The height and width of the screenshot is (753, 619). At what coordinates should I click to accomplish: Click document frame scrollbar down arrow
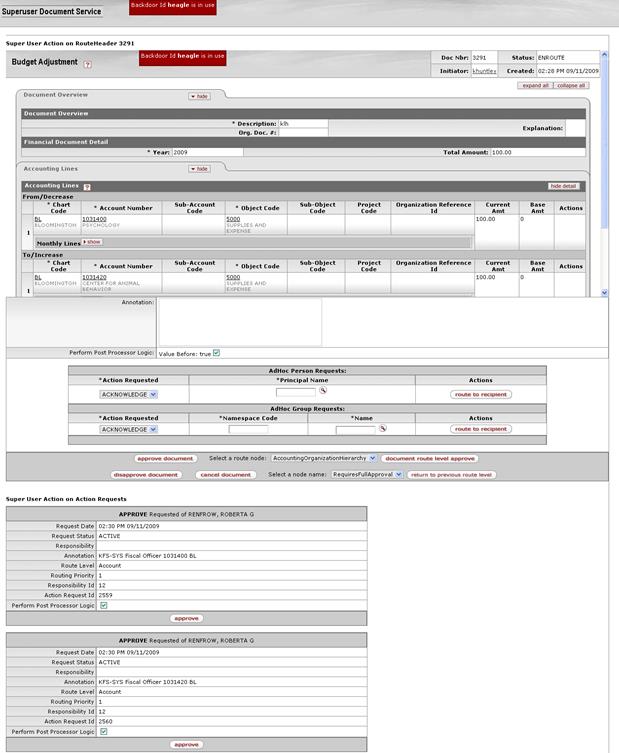click(604, 292)
